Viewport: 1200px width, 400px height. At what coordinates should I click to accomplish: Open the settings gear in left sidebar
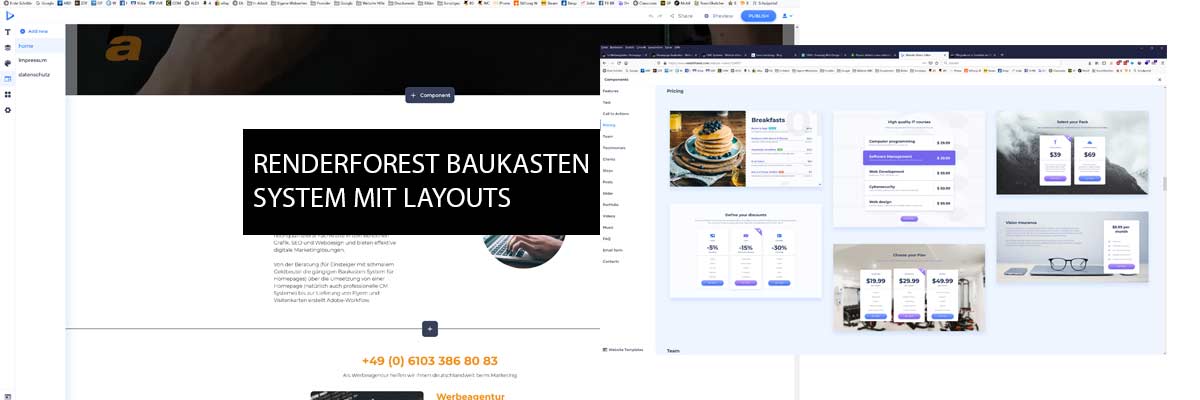(x=8, y=109)
